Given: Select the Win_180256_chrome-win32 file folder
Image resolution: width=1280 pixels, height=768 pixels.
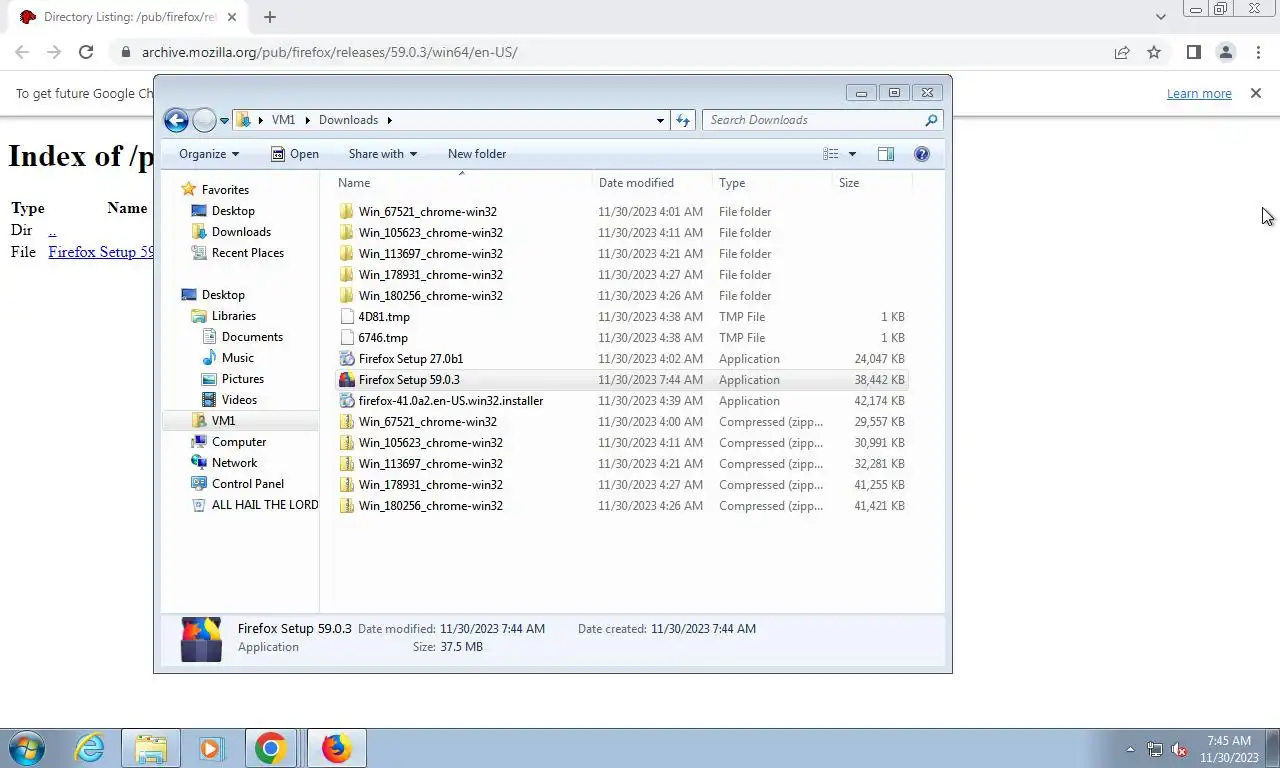Looking at the screenshot, I should pos(621,296).
